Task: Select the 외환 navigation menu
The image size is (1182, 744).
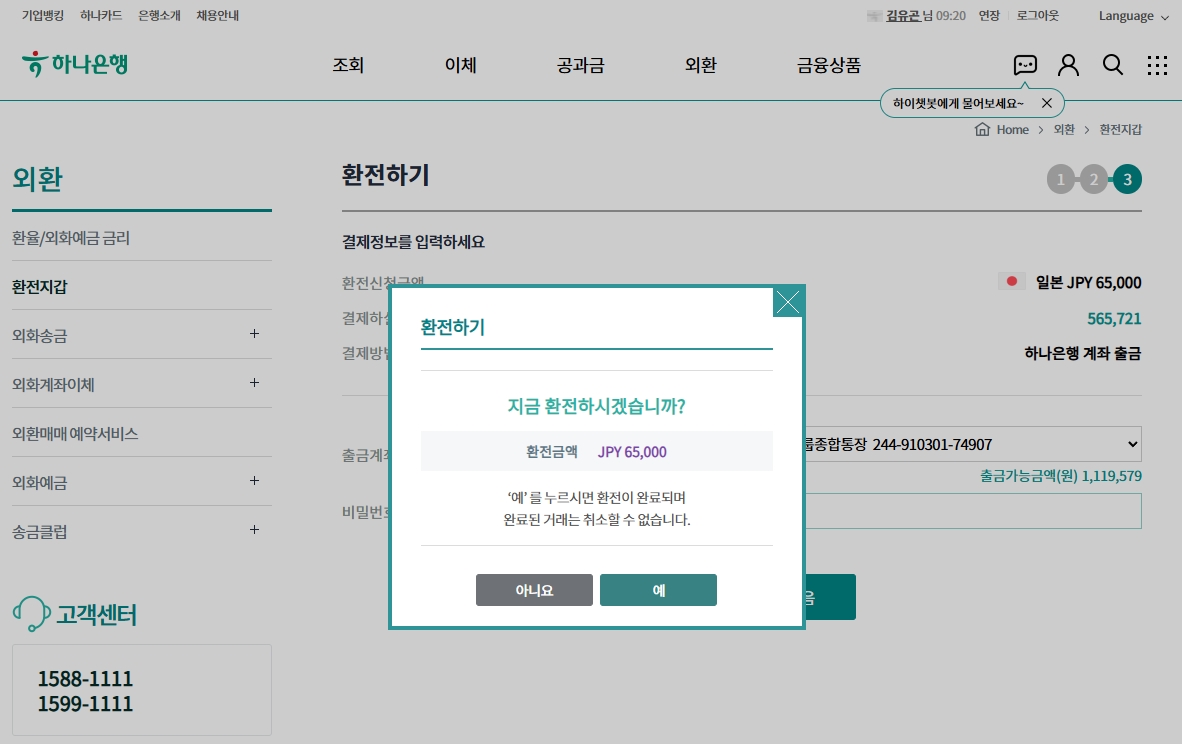Action: point(700,63)
